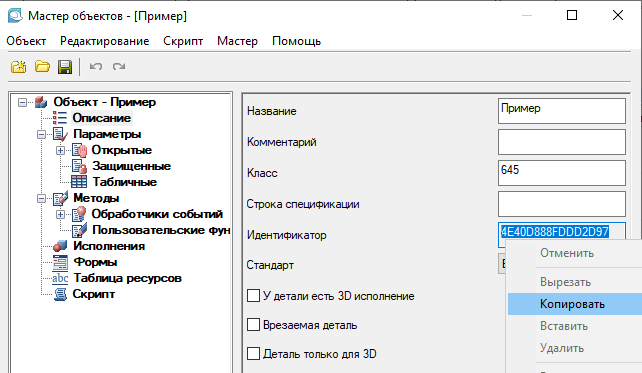
Task: Click the abc icon beside Таблица ресурсов
Action: pos(60,278)
